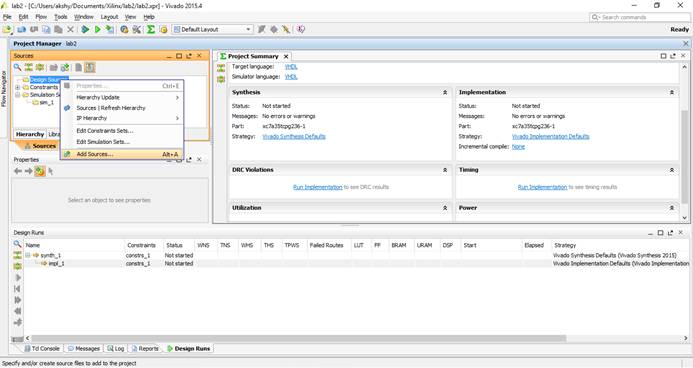Image resolution: width=693 pixels, height=368 pixels.
Task: Click the Incremental compile None link
Action: (x=518, y=147)
